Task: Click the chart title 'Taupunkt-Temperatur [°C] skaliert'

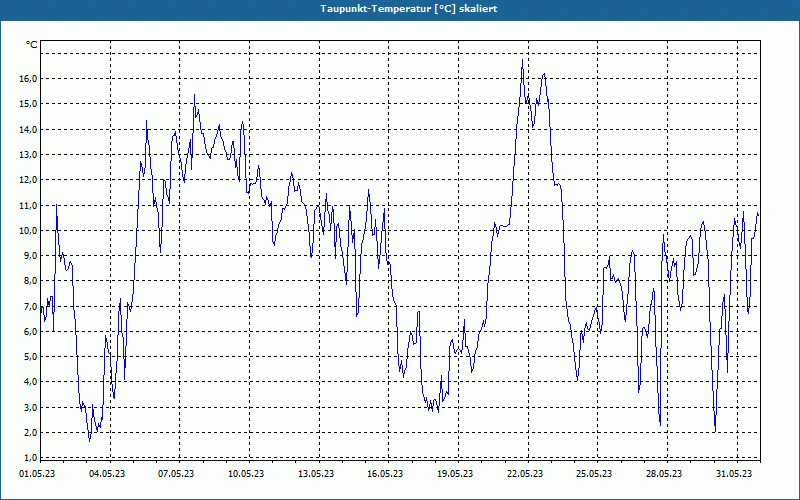Action: (x=409, y=9)
